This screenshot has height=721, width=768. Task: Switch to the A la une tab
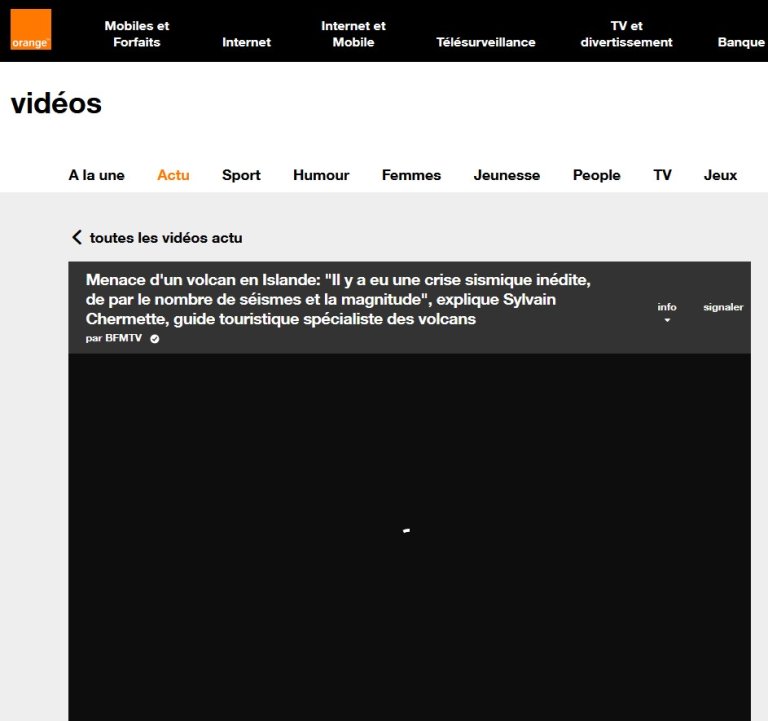(x=97, y=175)
